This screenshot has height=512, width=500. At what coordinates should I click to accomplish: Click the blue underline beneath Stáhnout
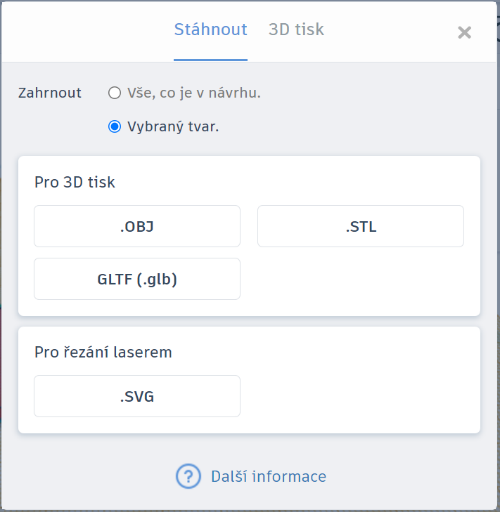coord(211,60)
